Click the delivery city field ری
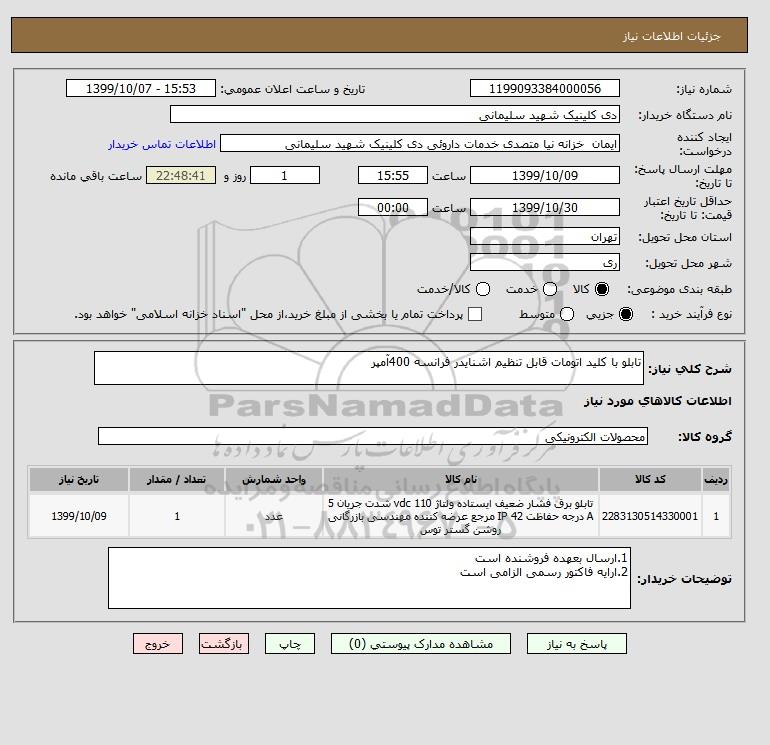The width and height of the screenshot is (770, 745). pos(545,262)
